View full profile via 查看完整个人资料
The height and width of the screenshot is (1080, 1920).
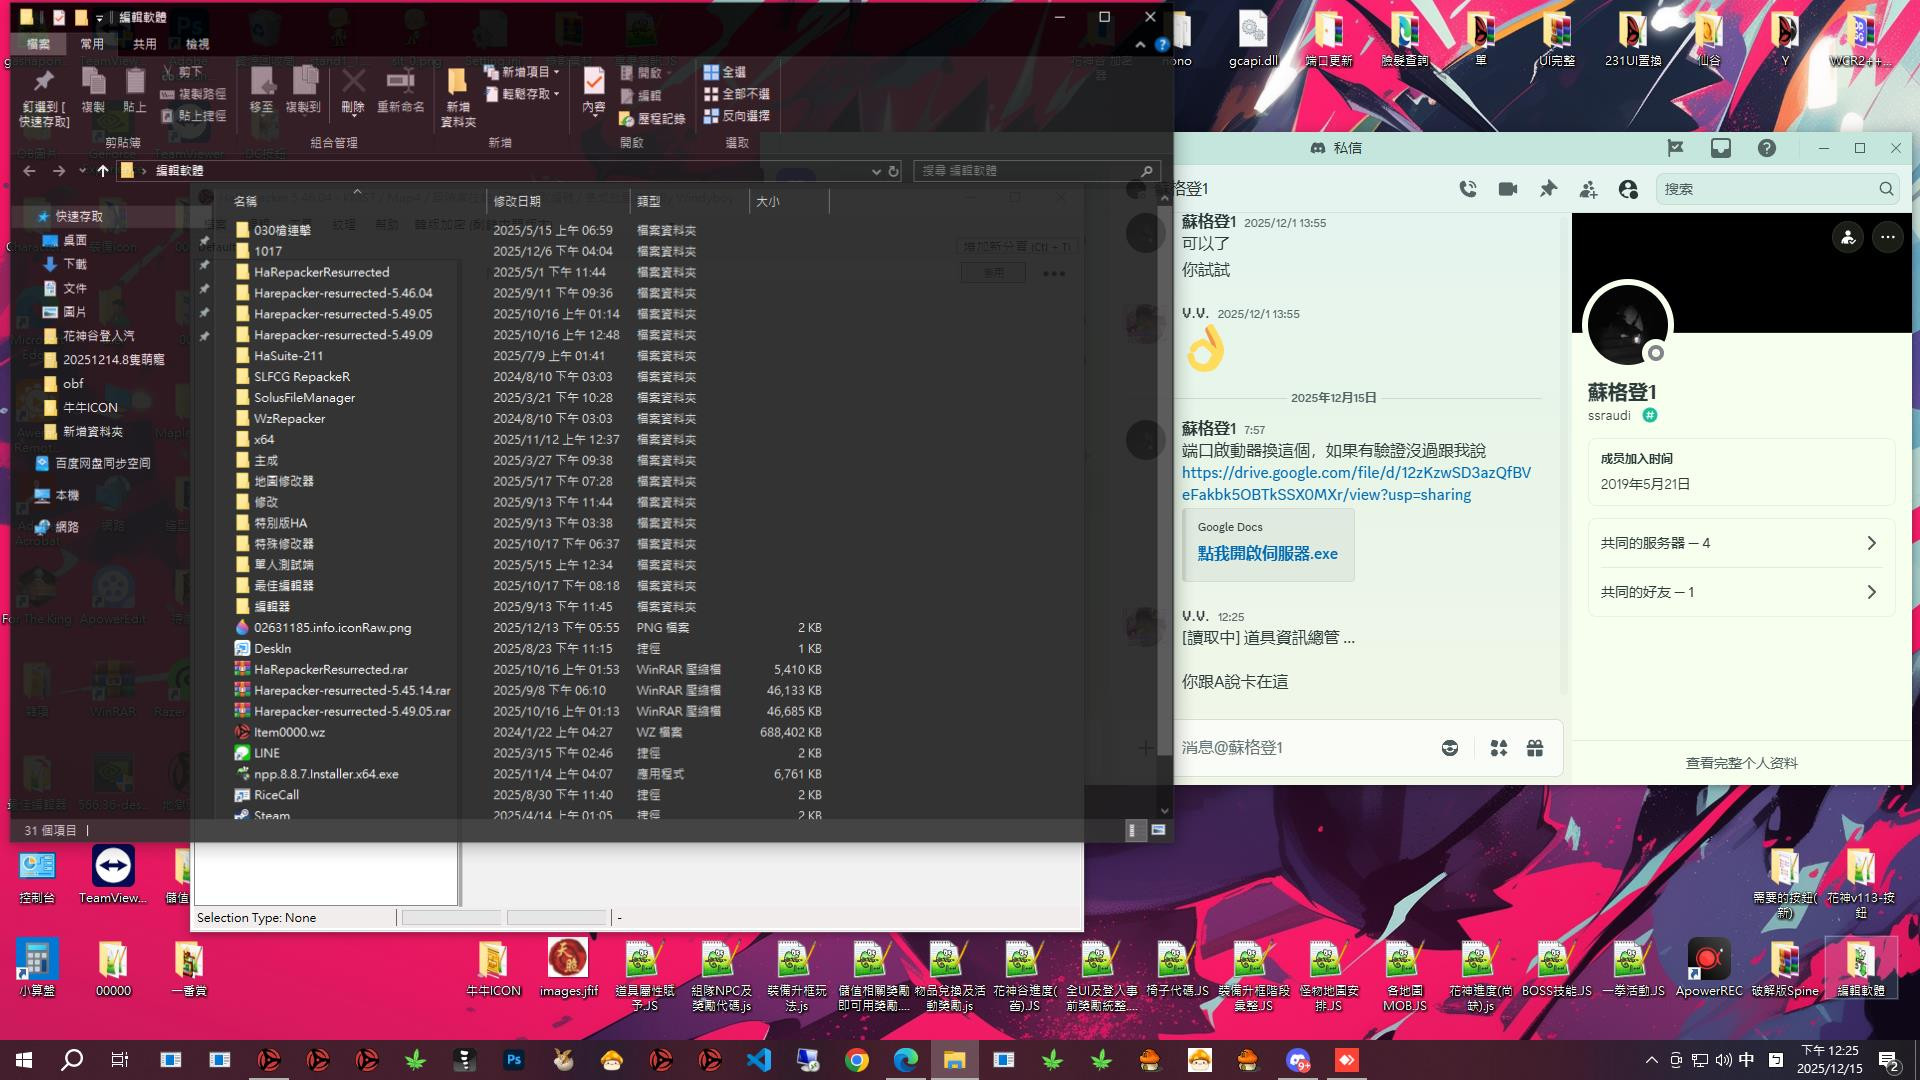[x=1741, y=763]
